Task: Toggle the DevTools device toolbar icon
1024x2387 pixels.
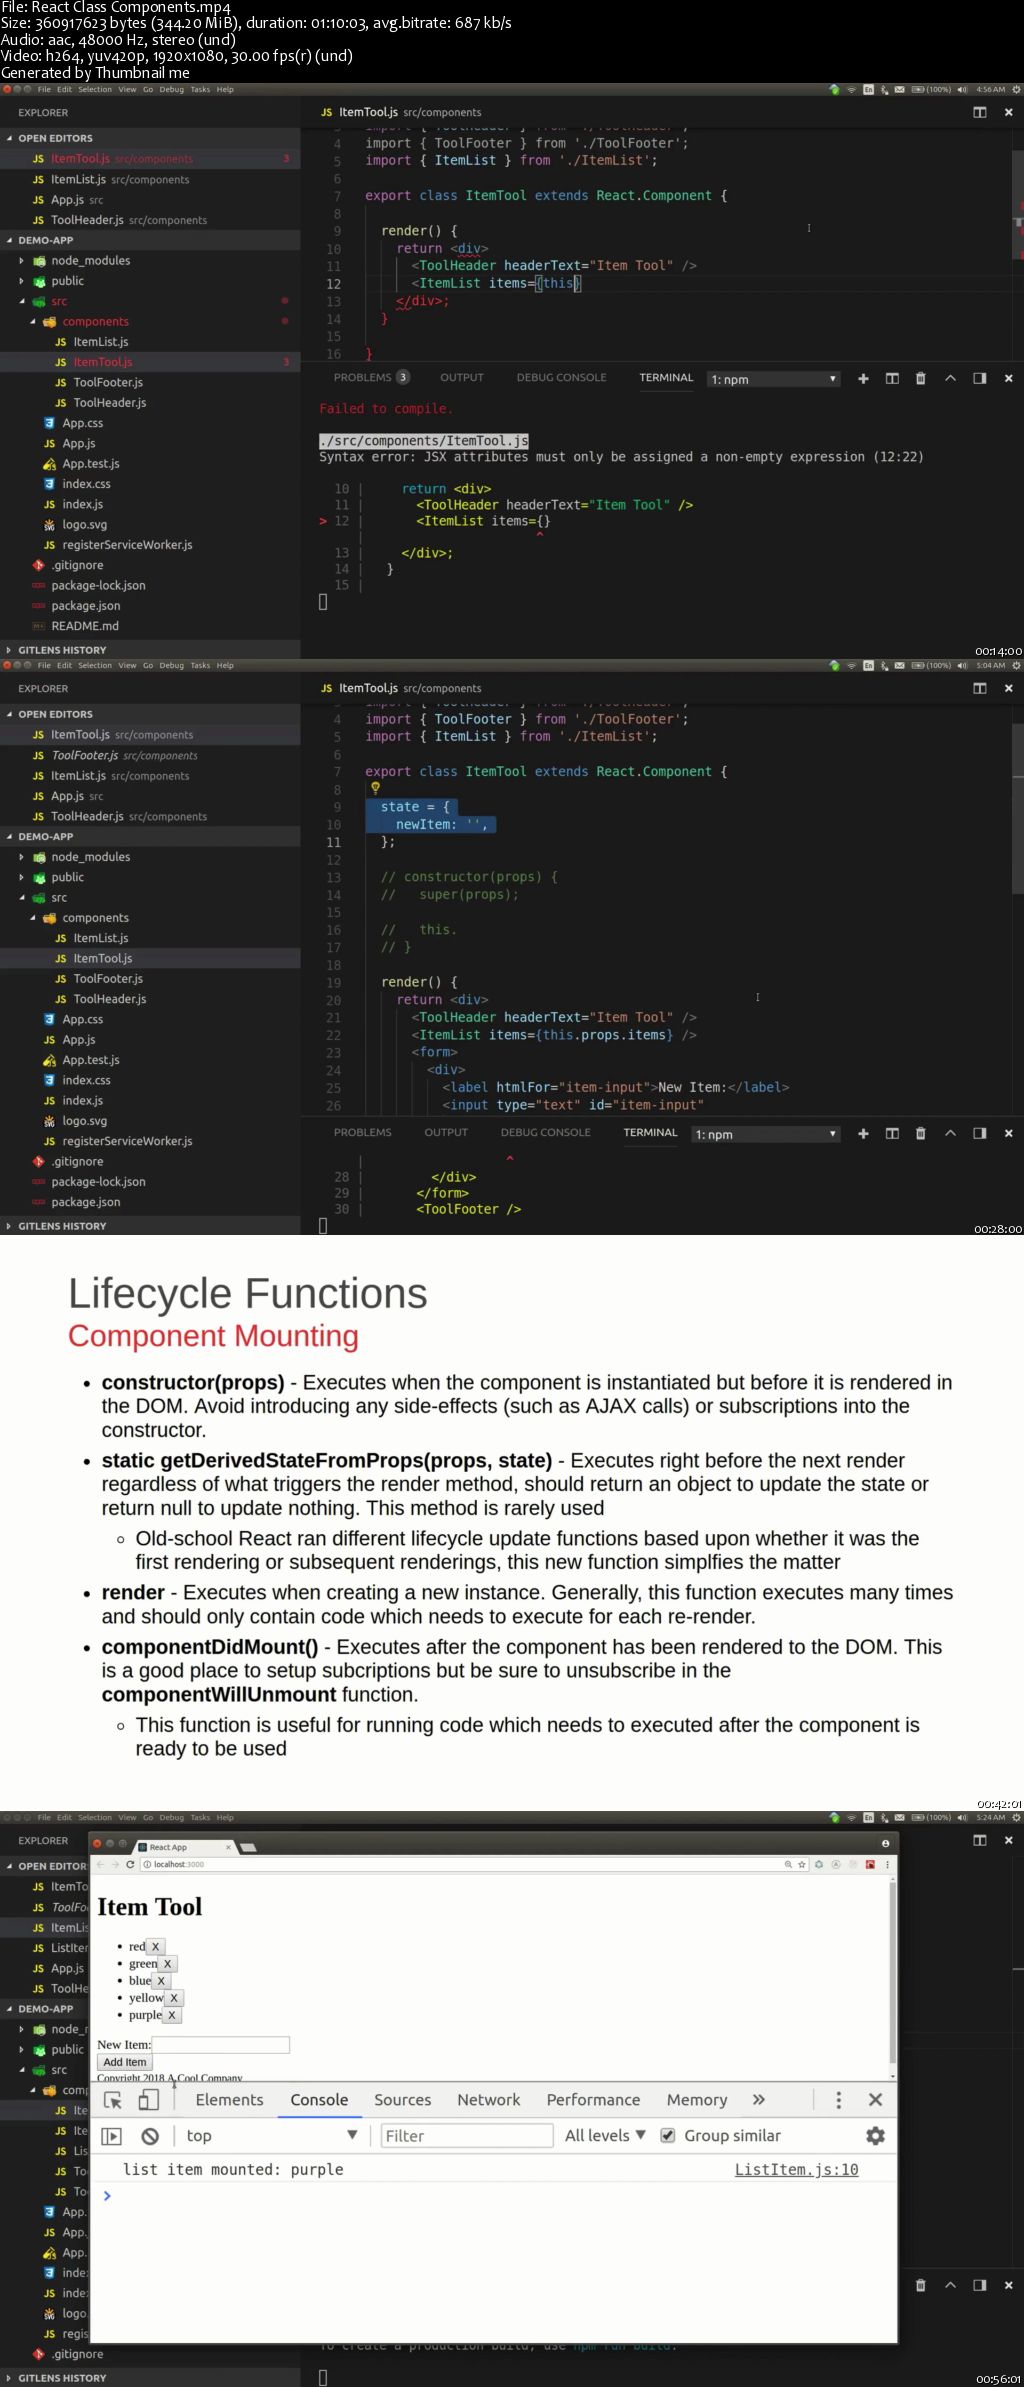Action: (149, 2100)
